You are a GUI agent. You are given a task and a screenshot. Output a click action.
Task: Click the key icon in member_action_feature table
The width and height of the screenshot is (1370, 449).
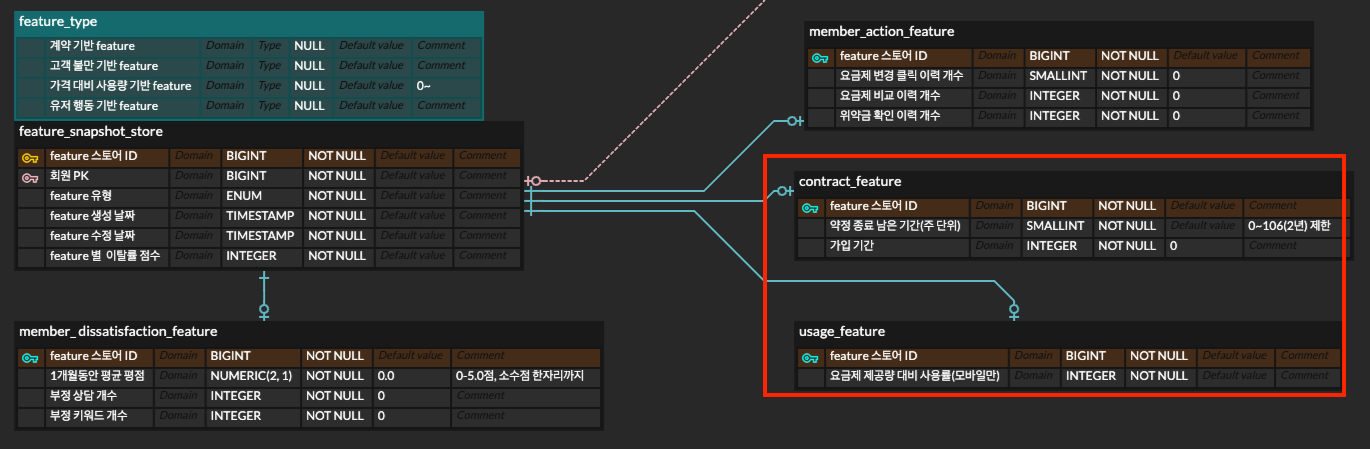click(x=820, y=57)
